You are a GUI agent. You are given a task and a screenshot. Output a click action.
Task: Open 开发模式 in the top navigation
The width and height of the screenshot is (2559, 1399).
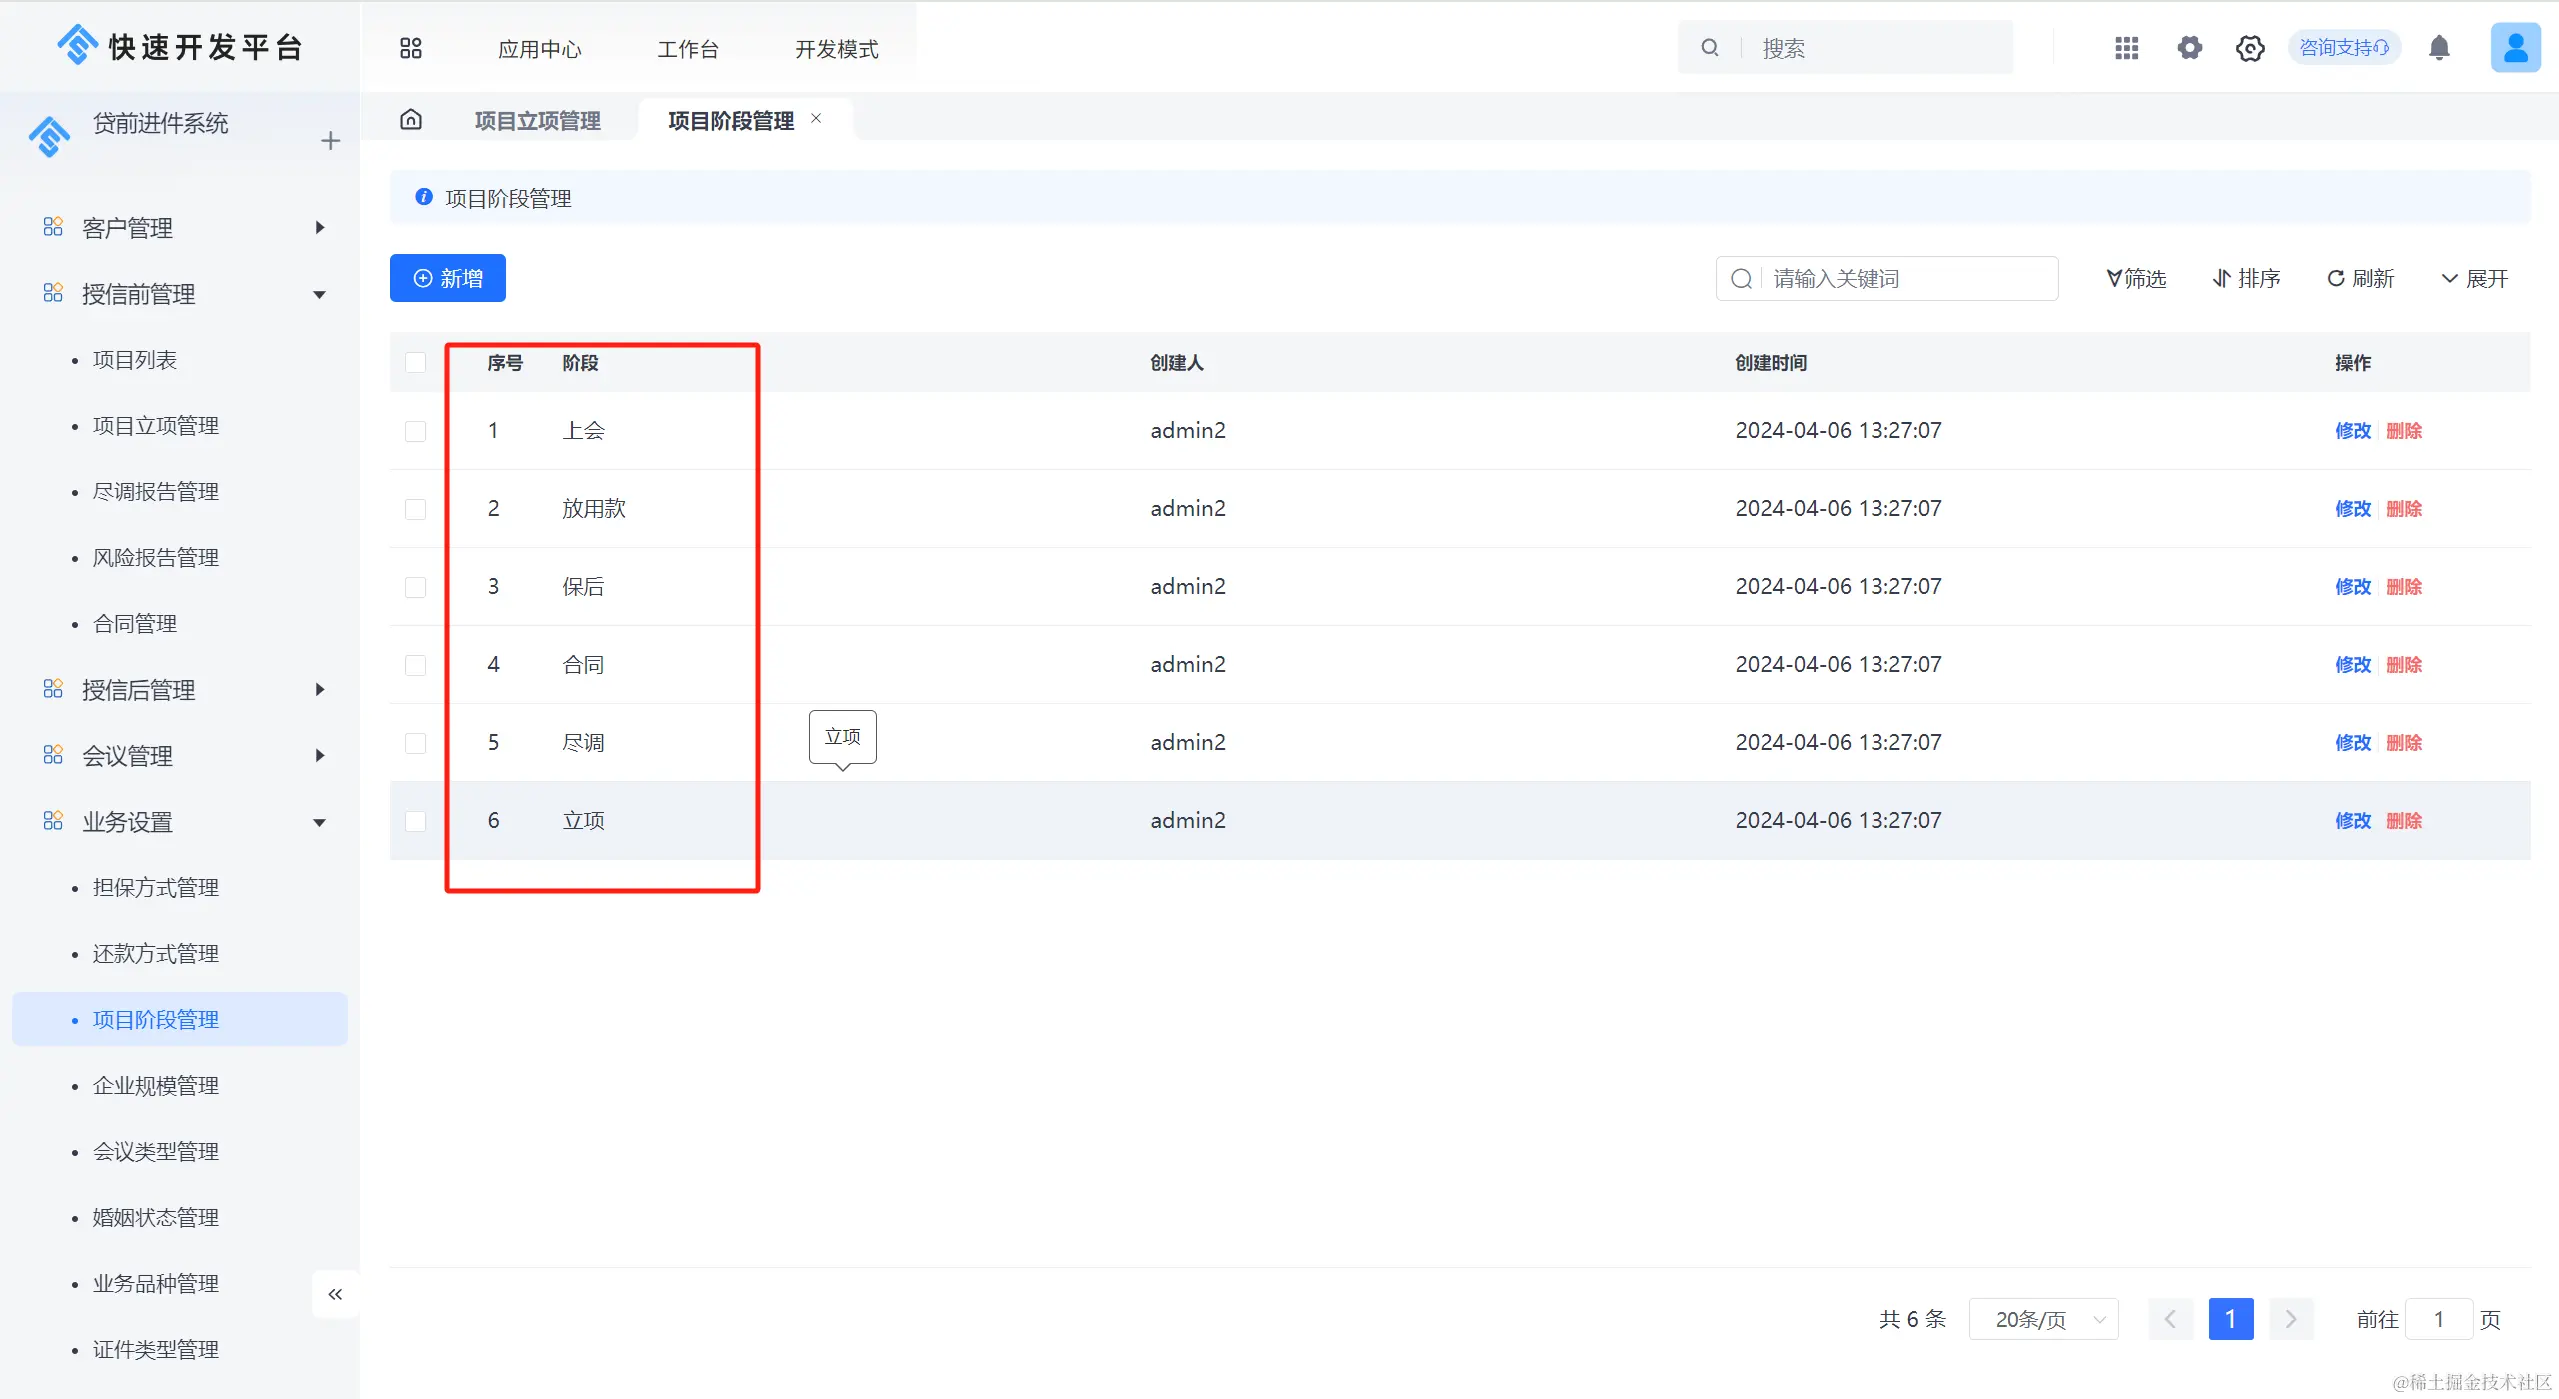pyautogui.click(x=836, y=49)
